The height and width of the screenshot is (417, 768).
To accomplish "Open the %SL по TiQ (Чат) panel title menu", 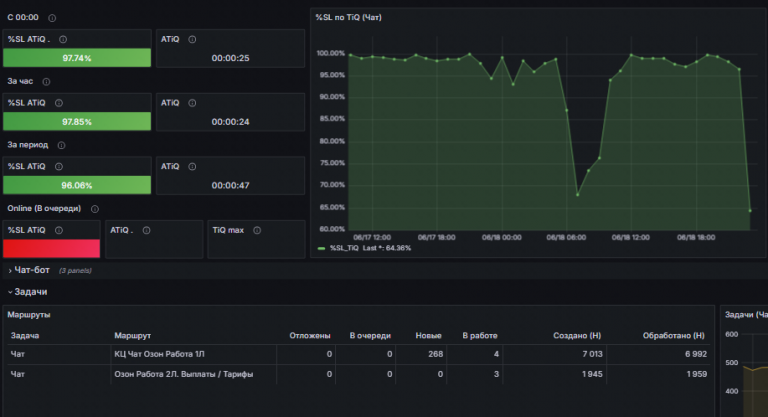I will (348, 18).
